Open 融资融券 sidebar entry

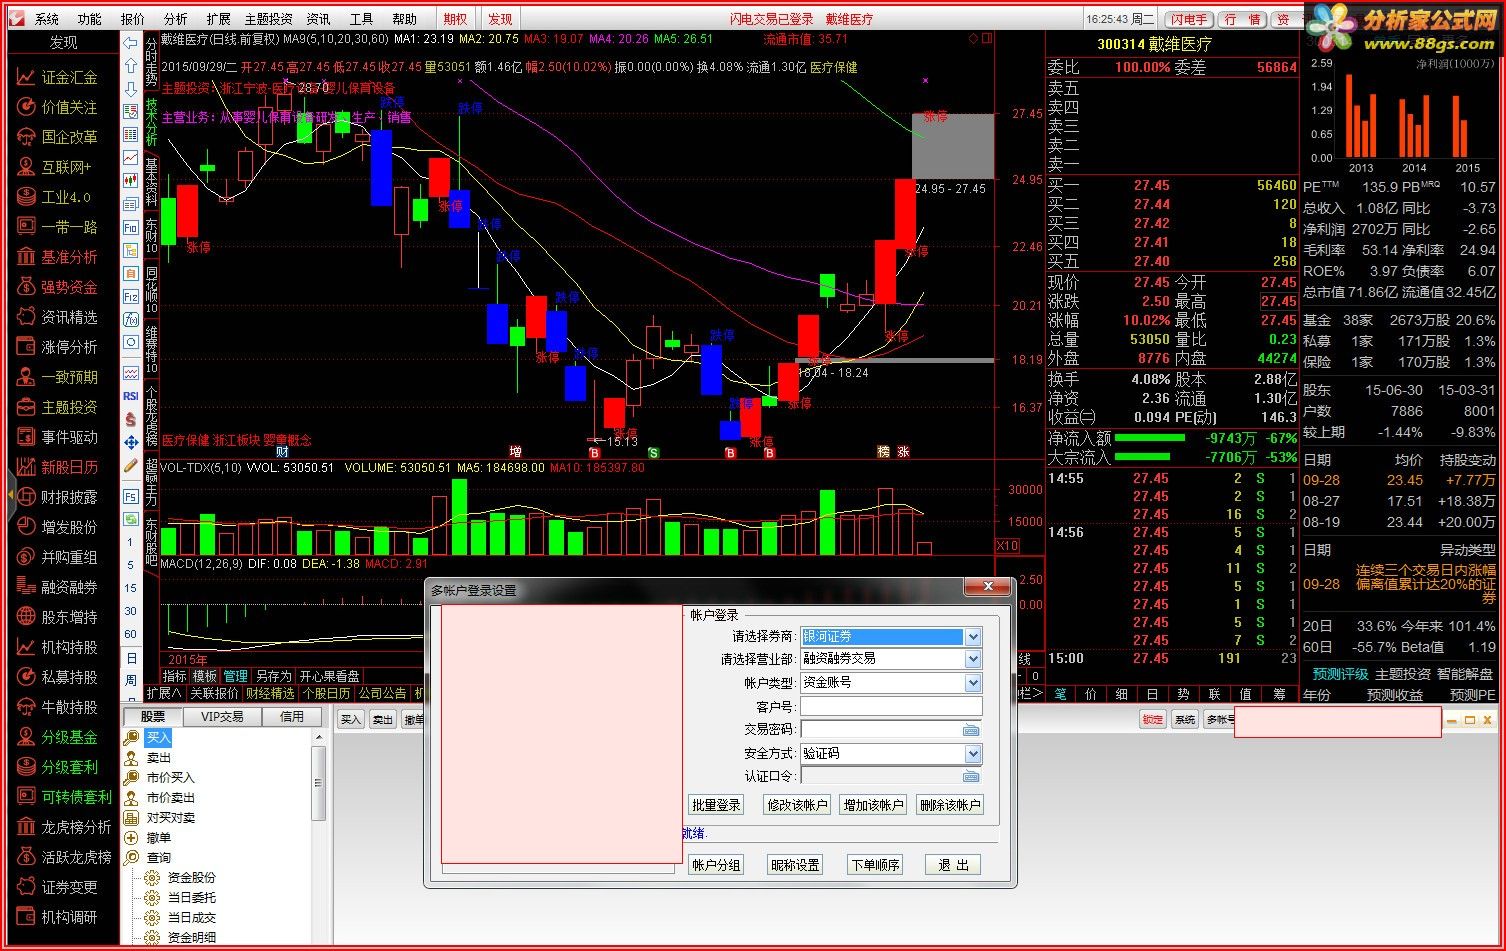pos(58,587)
